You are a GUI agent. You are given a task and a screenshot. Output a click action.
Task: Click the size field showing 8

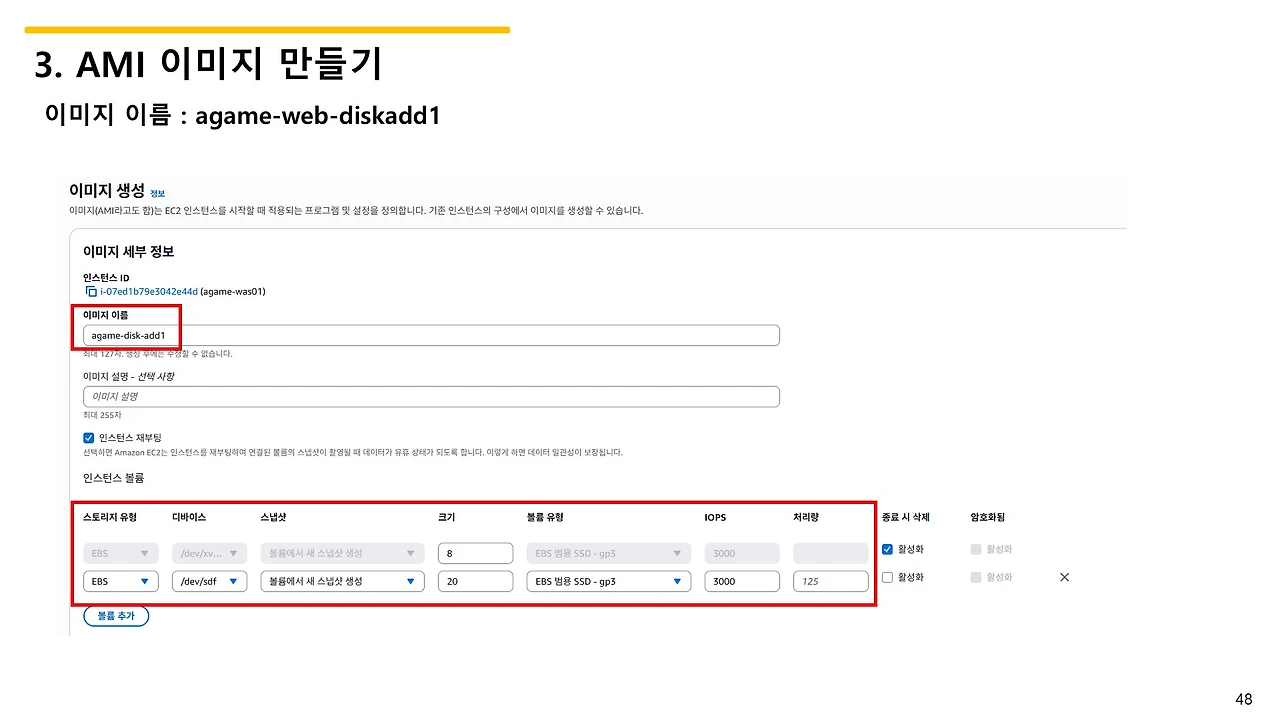click(475, 553)
